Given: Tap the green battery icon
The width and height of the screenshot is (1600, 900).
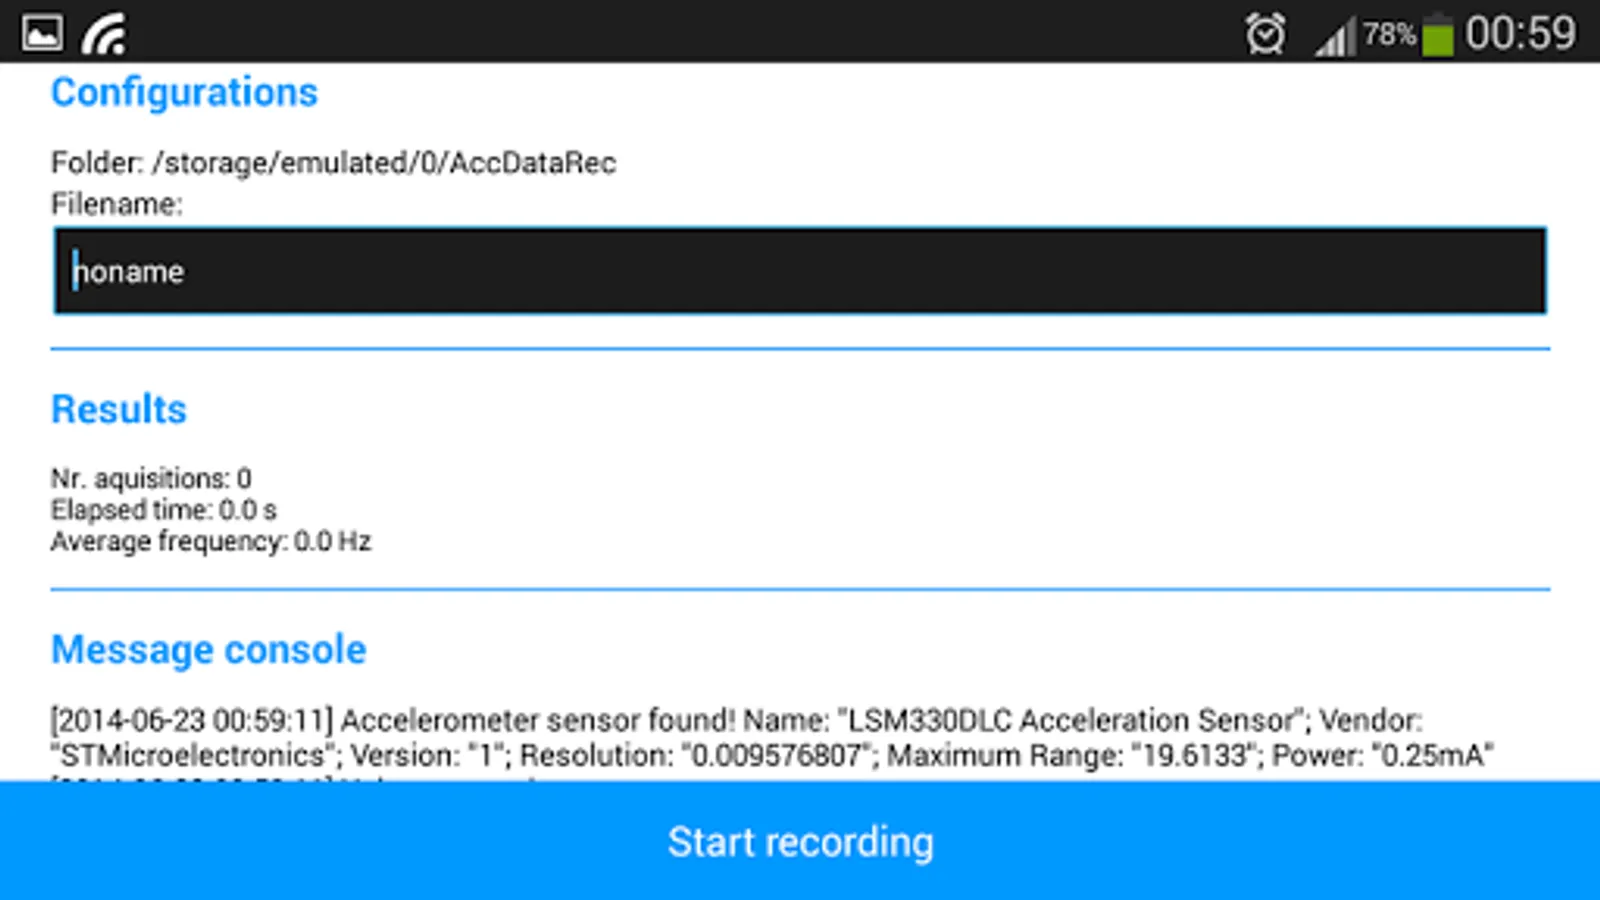Looking at the screenshot, I should [x=1438, y=34].
